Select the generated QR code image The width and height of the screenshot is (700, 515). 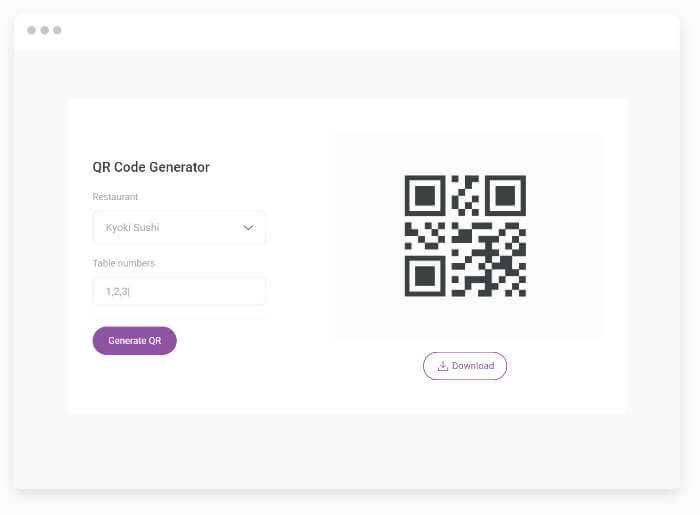[465, 236]
